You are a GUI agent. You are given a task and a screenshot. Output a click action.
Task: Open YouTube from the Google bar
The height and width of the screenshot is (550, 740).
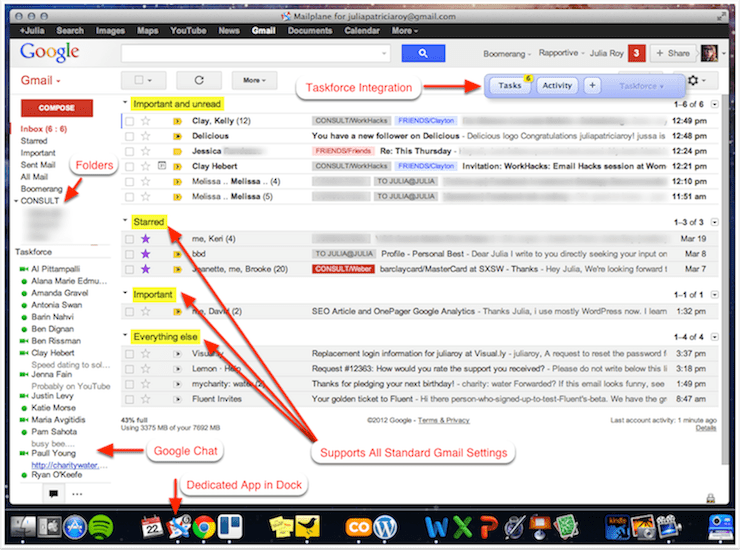(x=188, y=31)
